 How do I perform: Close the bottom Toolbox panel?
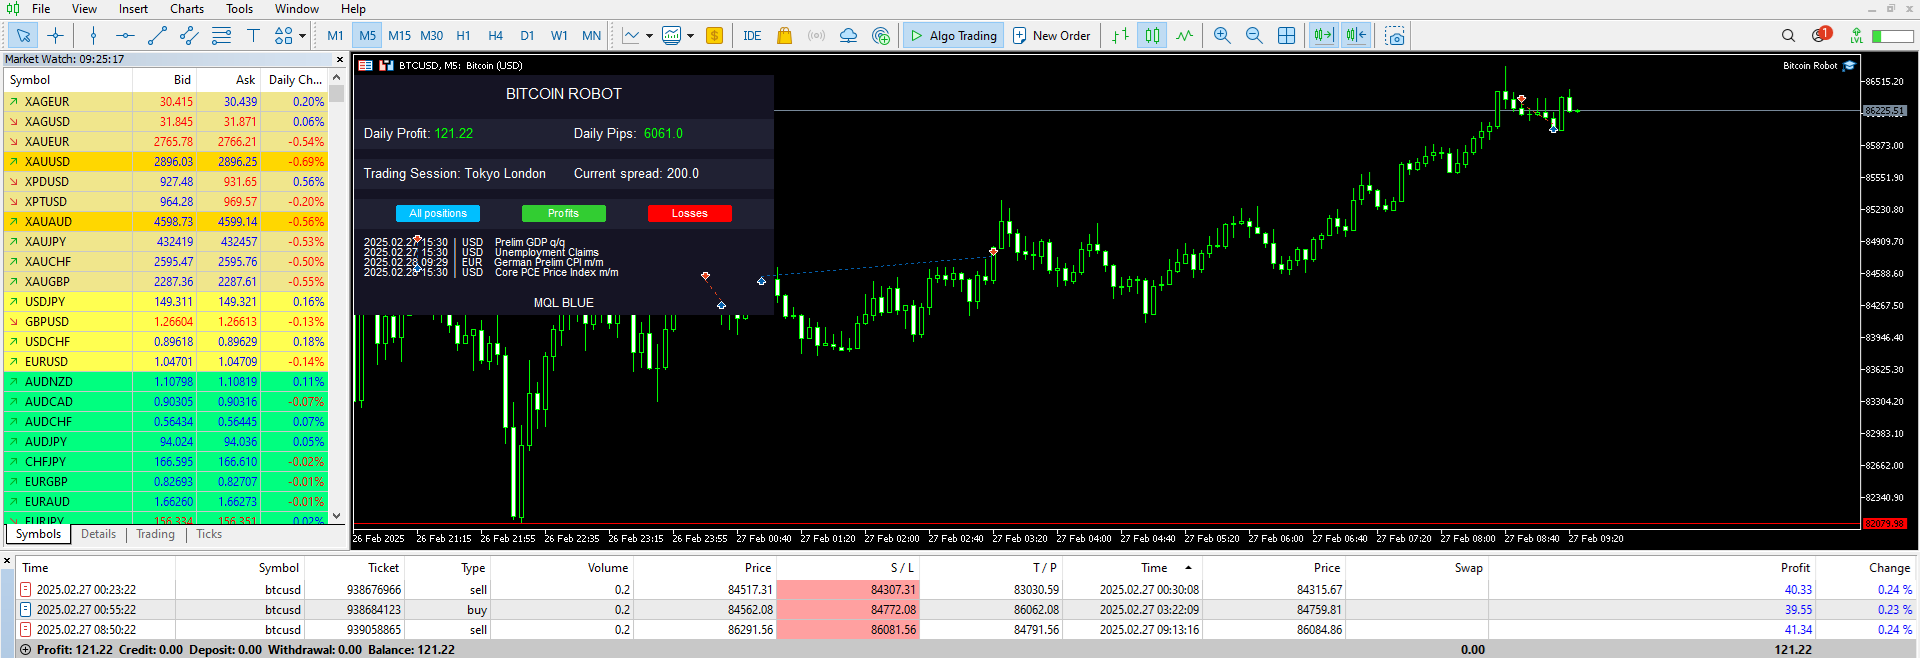coord(7,561)
